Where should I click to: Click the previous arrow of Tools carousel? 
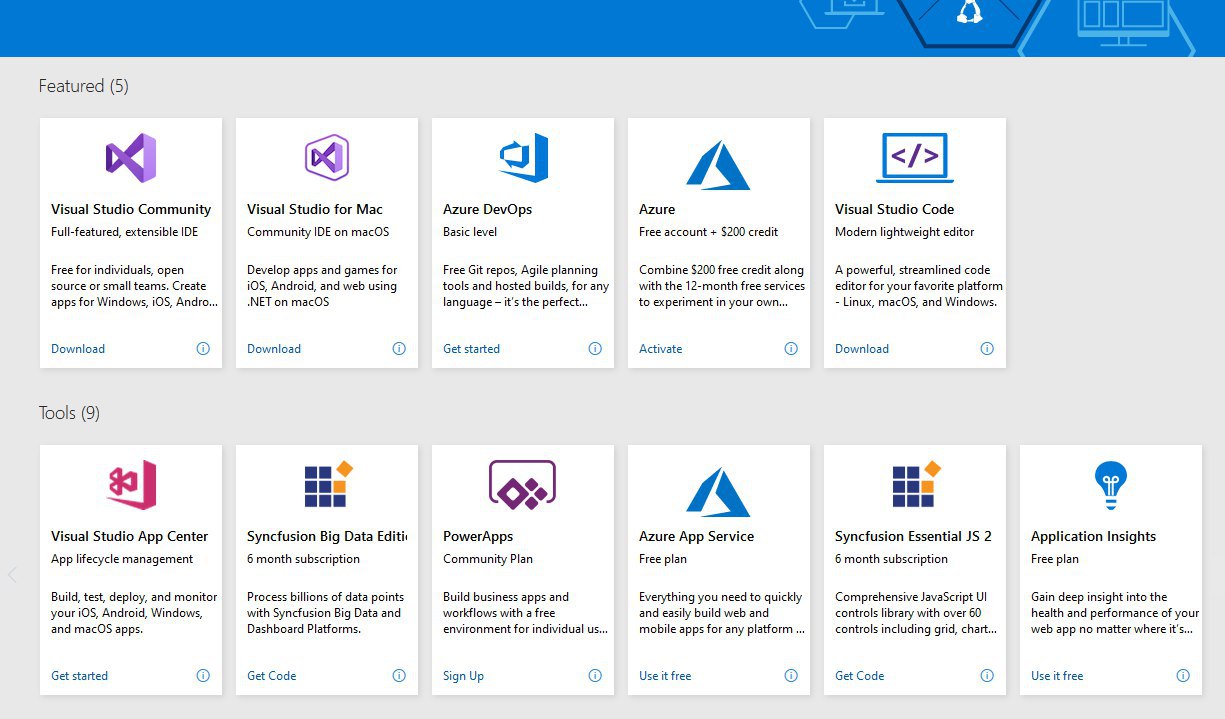coord(13,575)
